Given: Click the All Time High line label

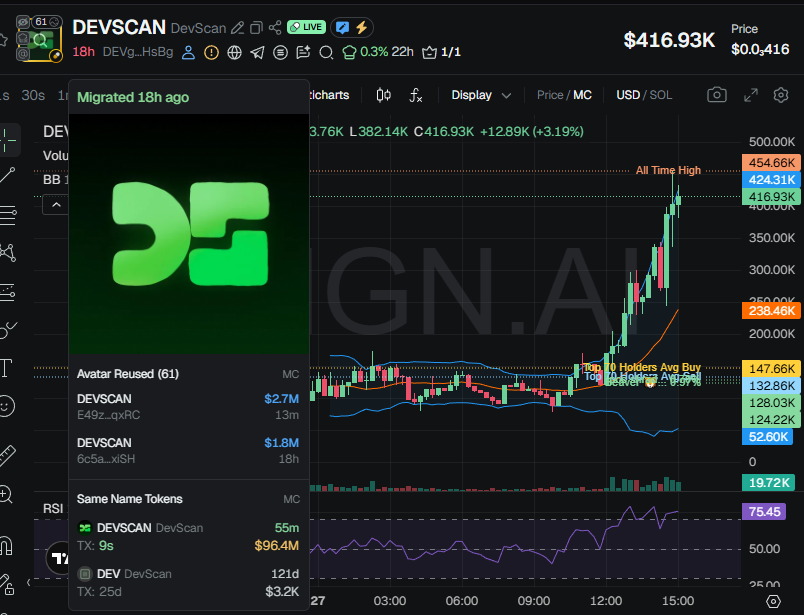Looking at the screenshot, I should point(668,170).
